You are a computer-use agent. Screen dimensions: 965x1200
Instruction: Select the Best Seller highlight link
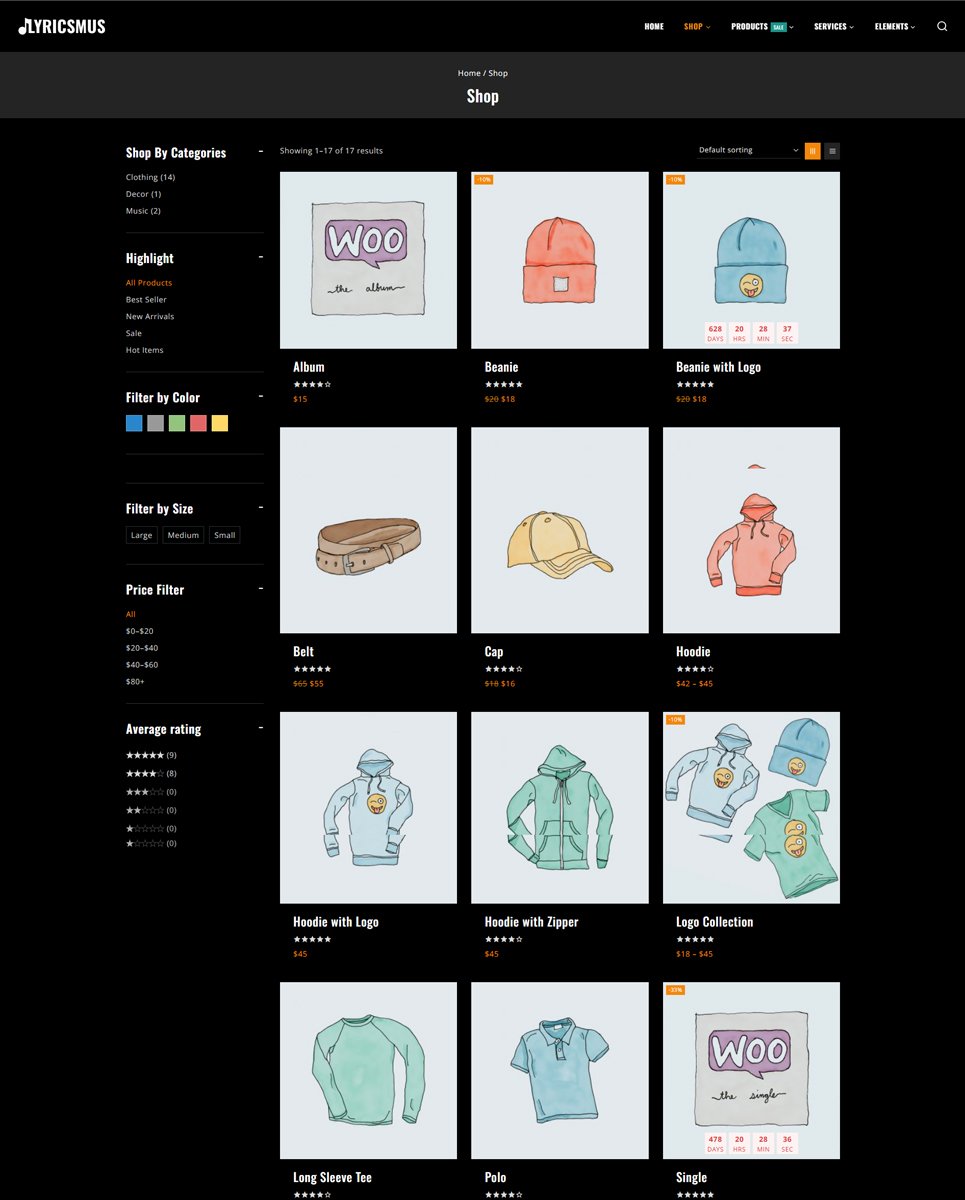(146, 299)
